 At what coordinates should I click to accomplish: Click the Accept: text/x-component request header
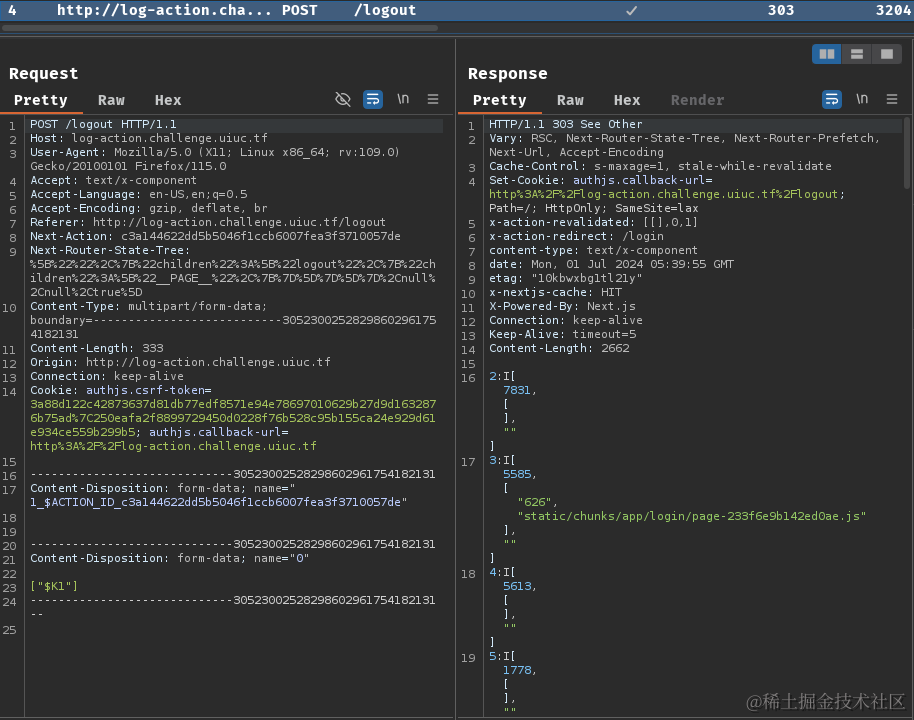pos(114,180)
